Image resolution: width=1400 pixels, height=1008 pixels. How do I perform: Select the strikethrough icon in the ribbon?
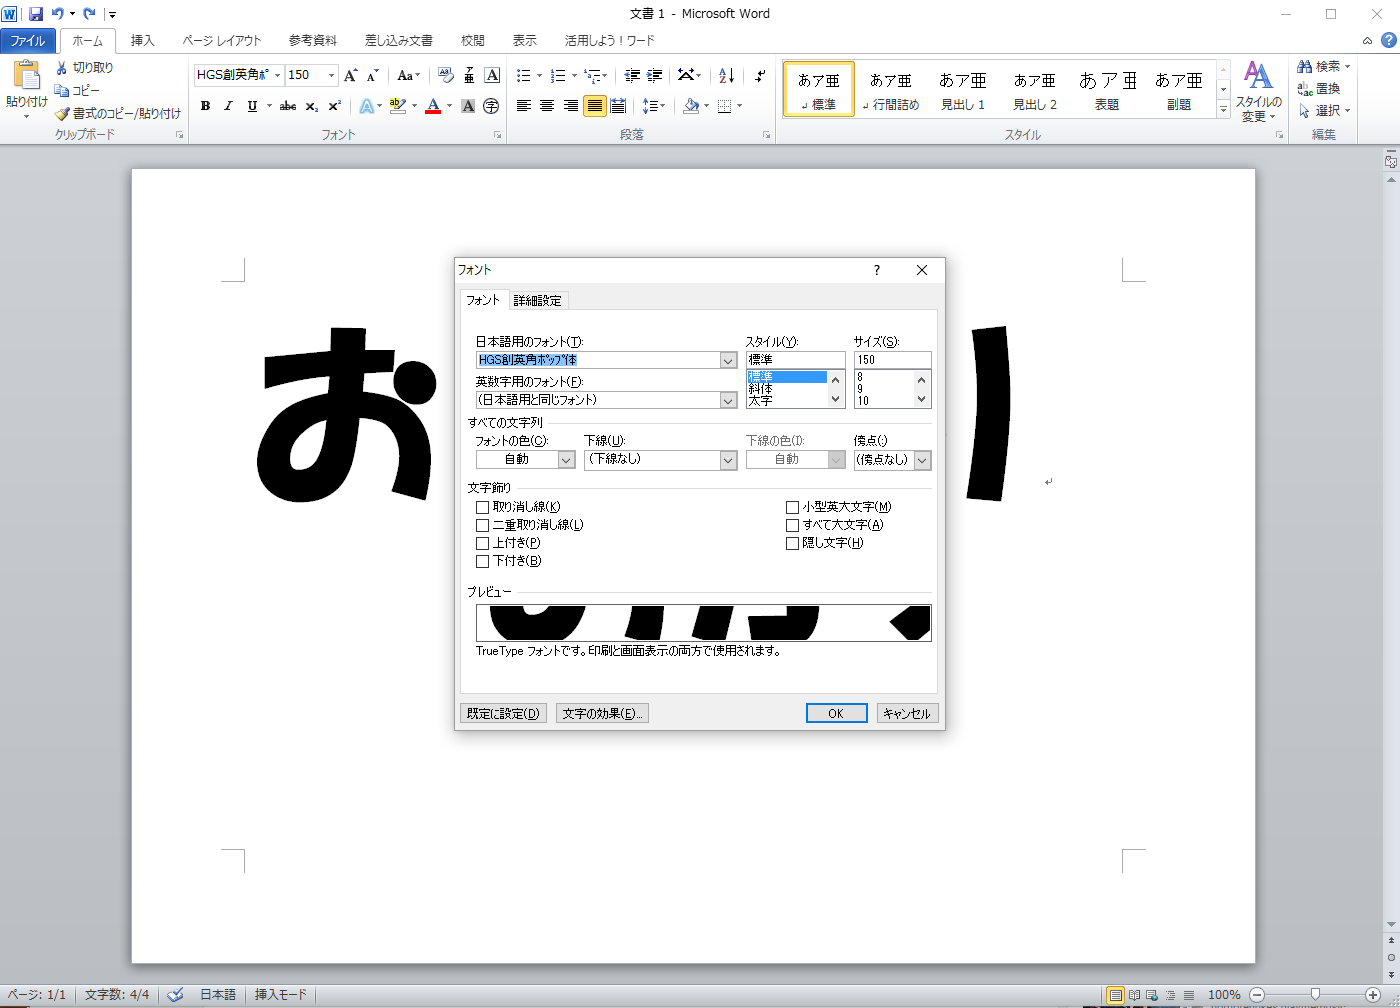[x=285, y=106]
